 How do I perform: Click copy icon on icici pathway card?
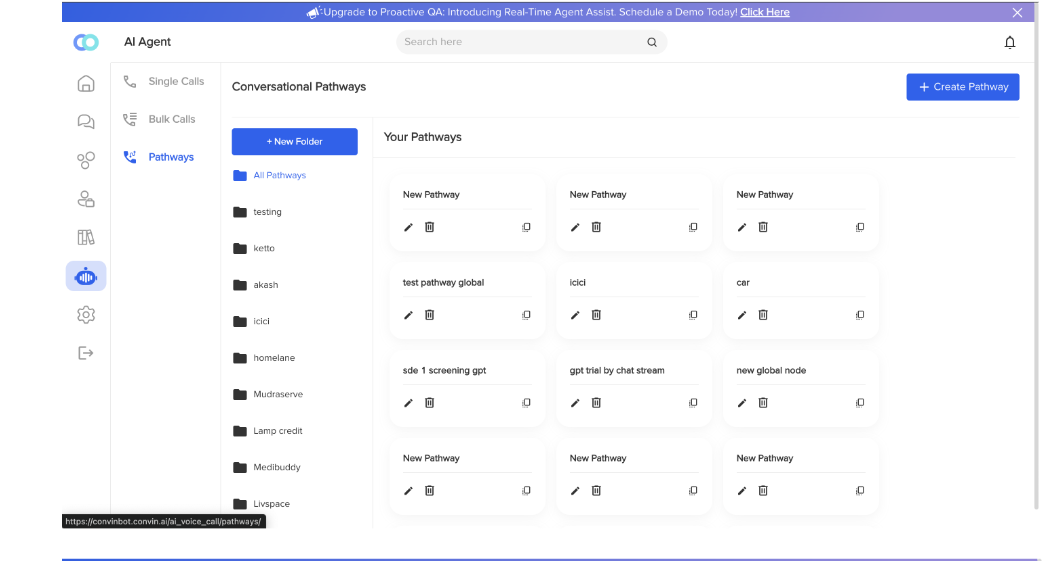[x=693, y=315]
